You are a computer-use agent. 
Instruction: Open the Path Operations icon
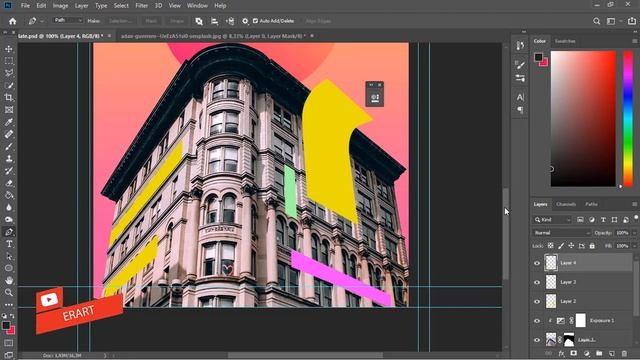[x=199, y=21]
